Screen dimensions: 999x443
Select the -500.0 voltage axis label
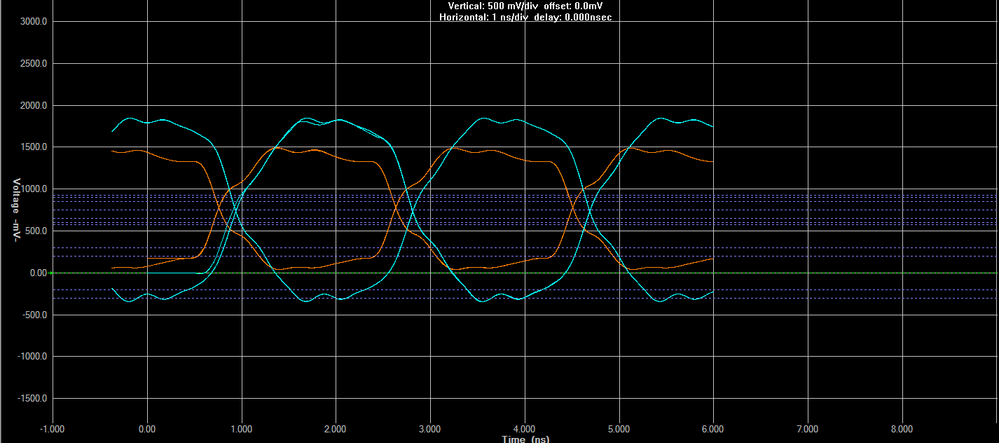tap(36, 315)
